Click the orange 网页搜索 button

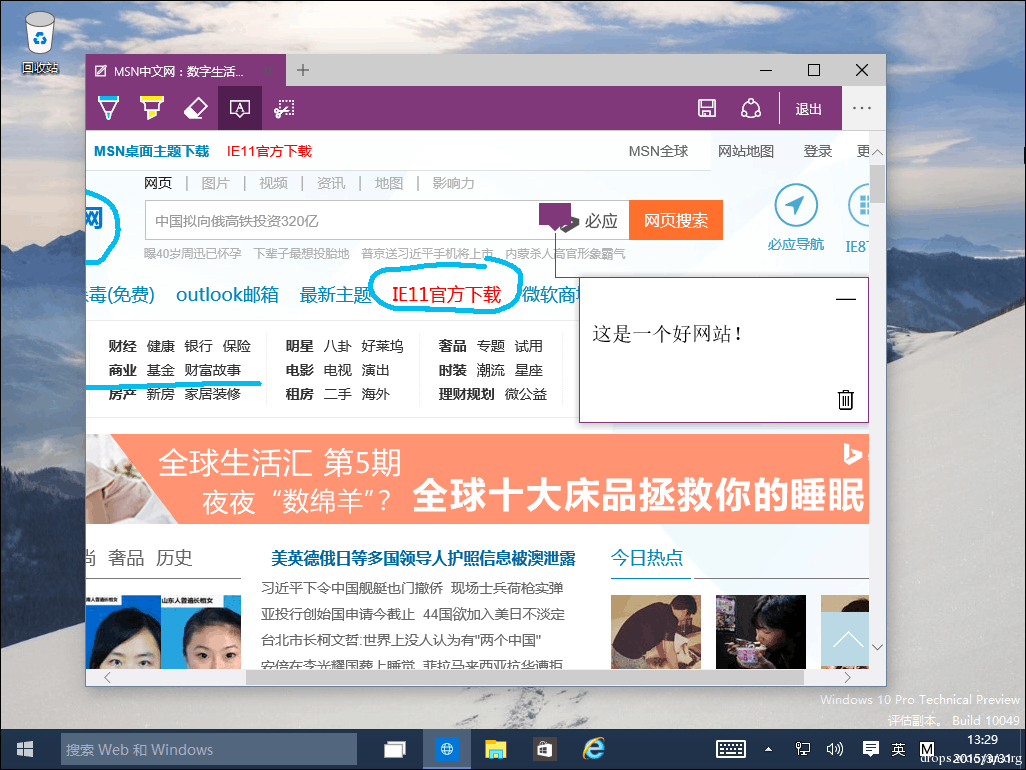click(x=676, y=220)
